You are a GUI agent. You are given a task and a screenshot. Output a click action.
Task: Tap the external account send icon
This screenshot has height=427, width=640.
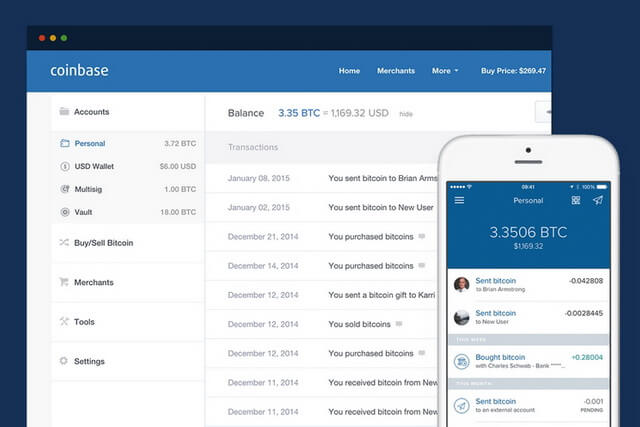[462, 406]
